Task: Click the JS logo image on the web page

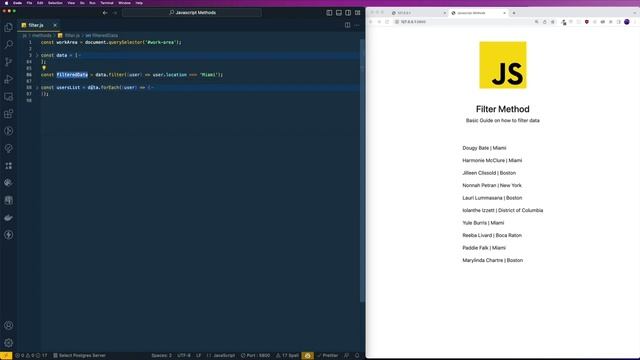Action: [x=503, y=65]
